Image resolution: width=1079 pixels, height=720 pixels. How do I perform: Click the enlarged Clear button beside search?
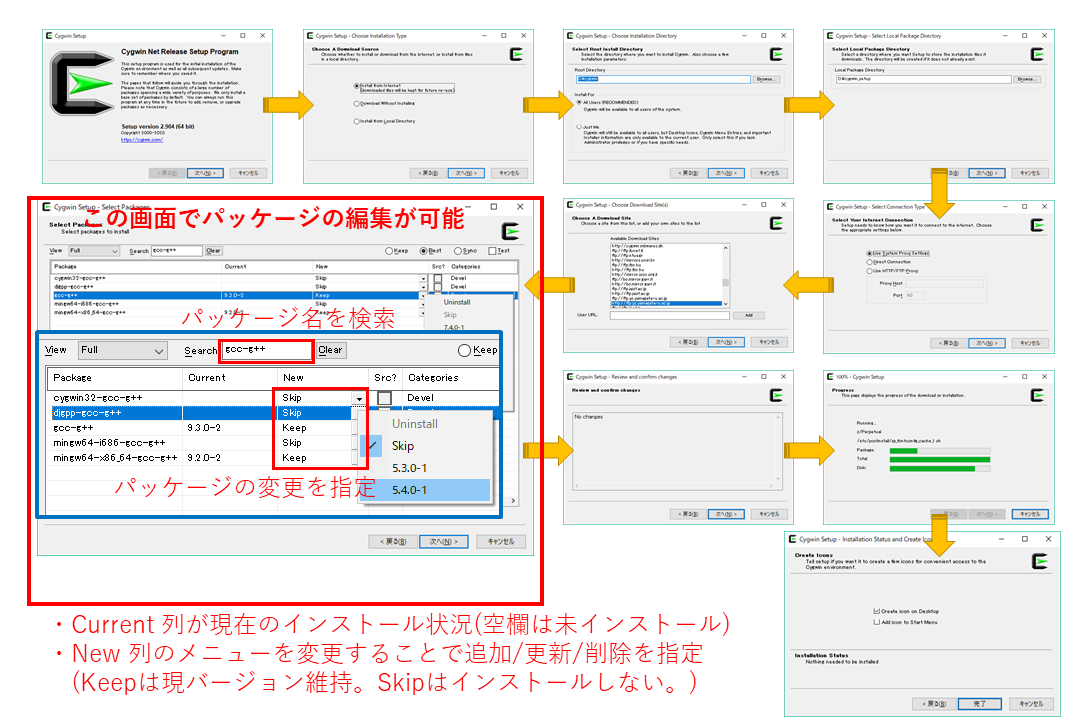[330, 351]
